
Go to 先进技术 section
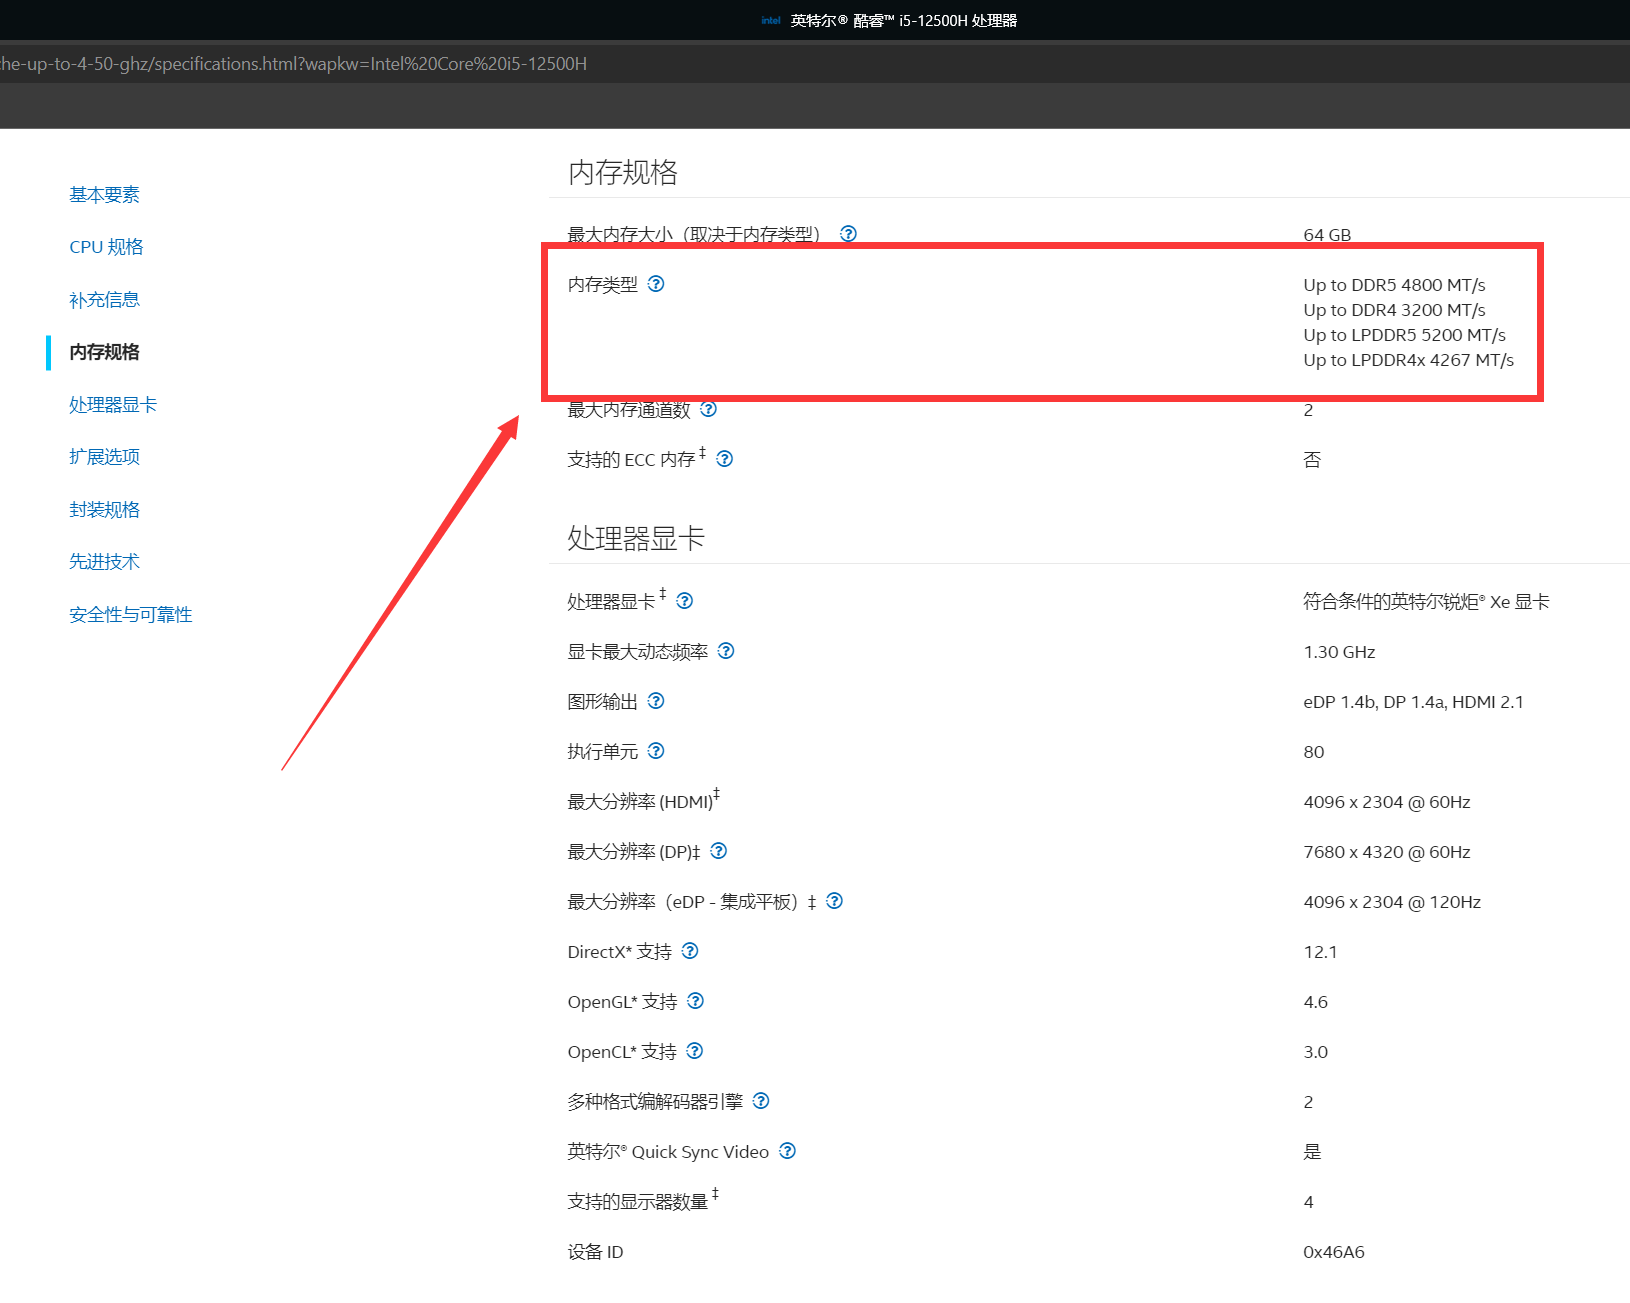click(x=104, y=562)
